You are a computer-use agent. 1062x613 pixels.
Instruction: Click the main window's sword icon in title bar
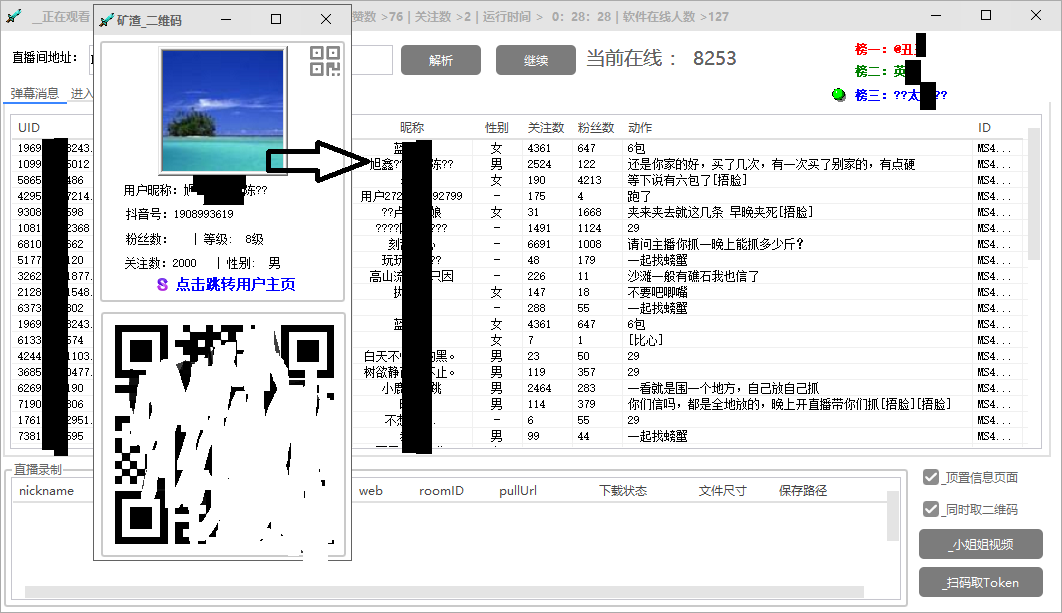pos(13,15)
